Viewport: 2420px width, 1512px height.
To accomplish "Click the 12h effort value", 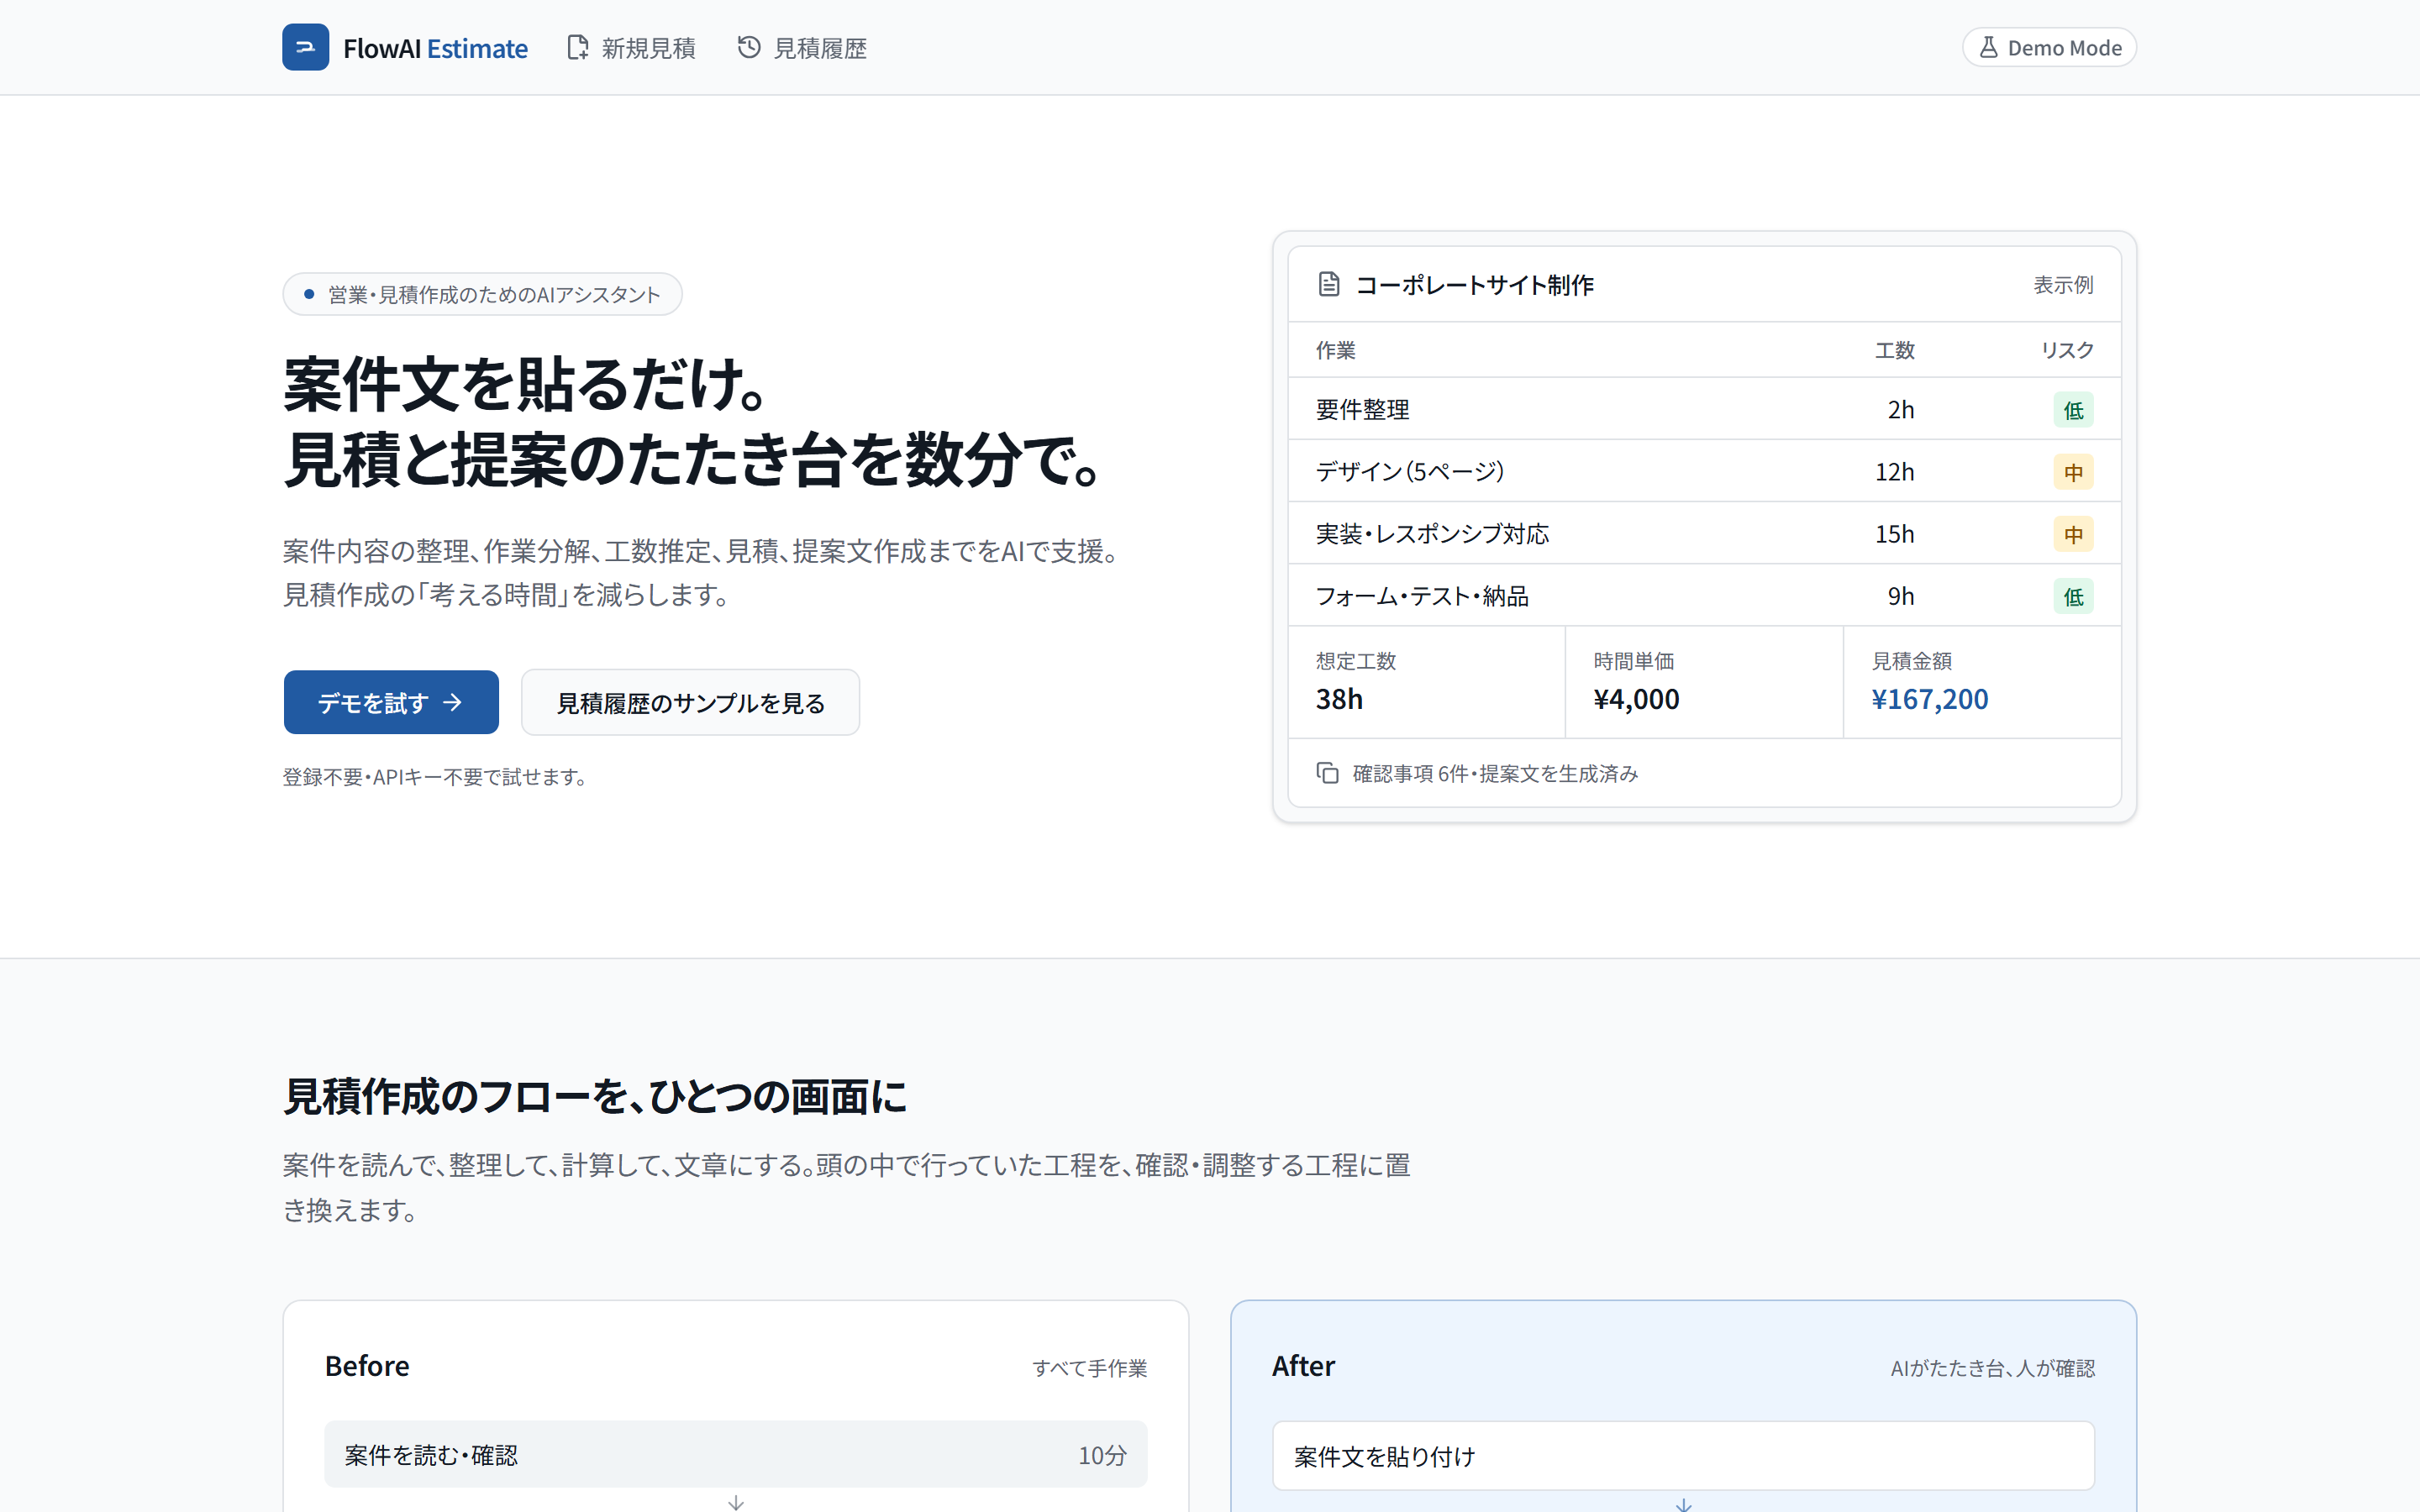I will pos(1894,472).
